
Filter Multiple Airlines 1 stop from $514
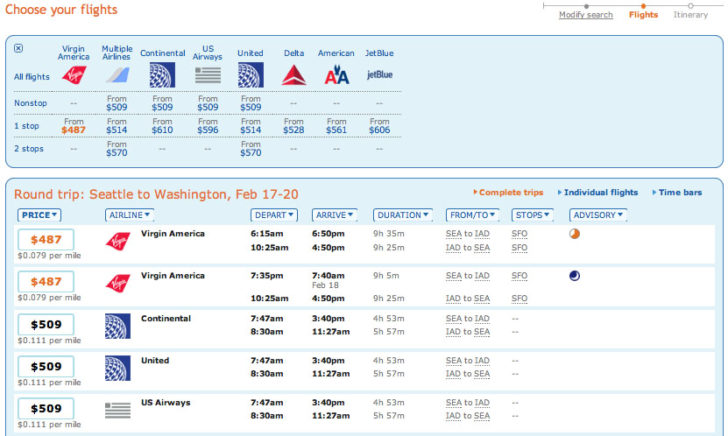coord(117,126)
